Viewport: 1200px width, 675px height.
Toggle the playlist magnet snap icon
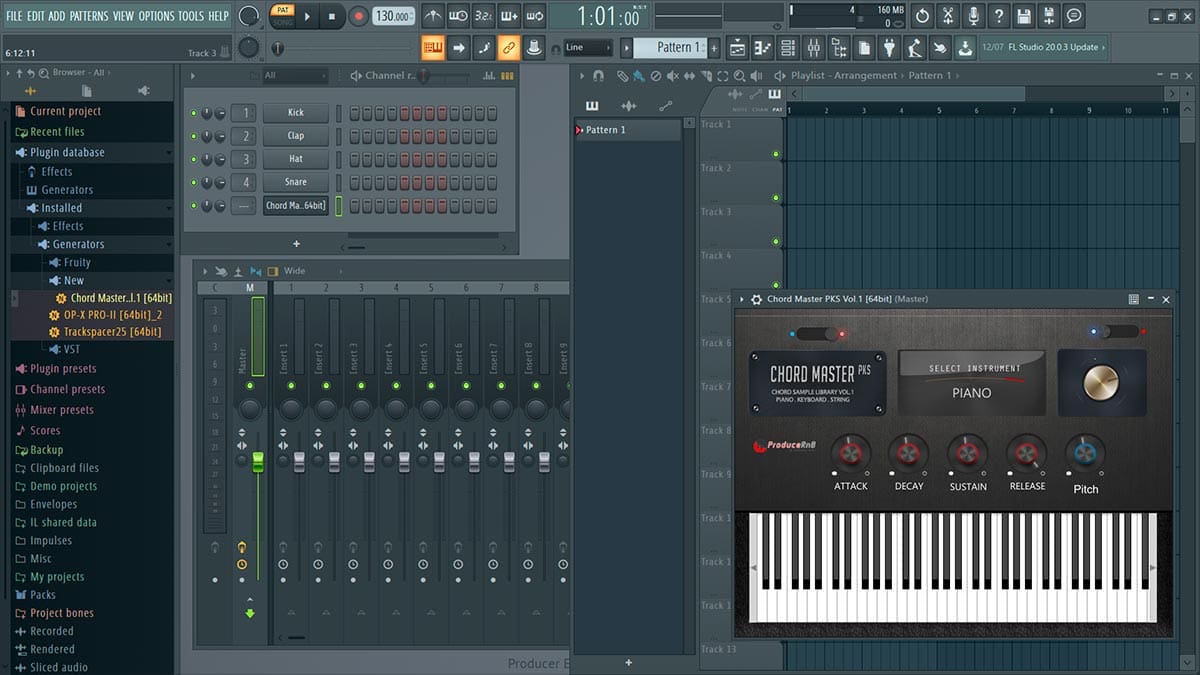point(599,76)
